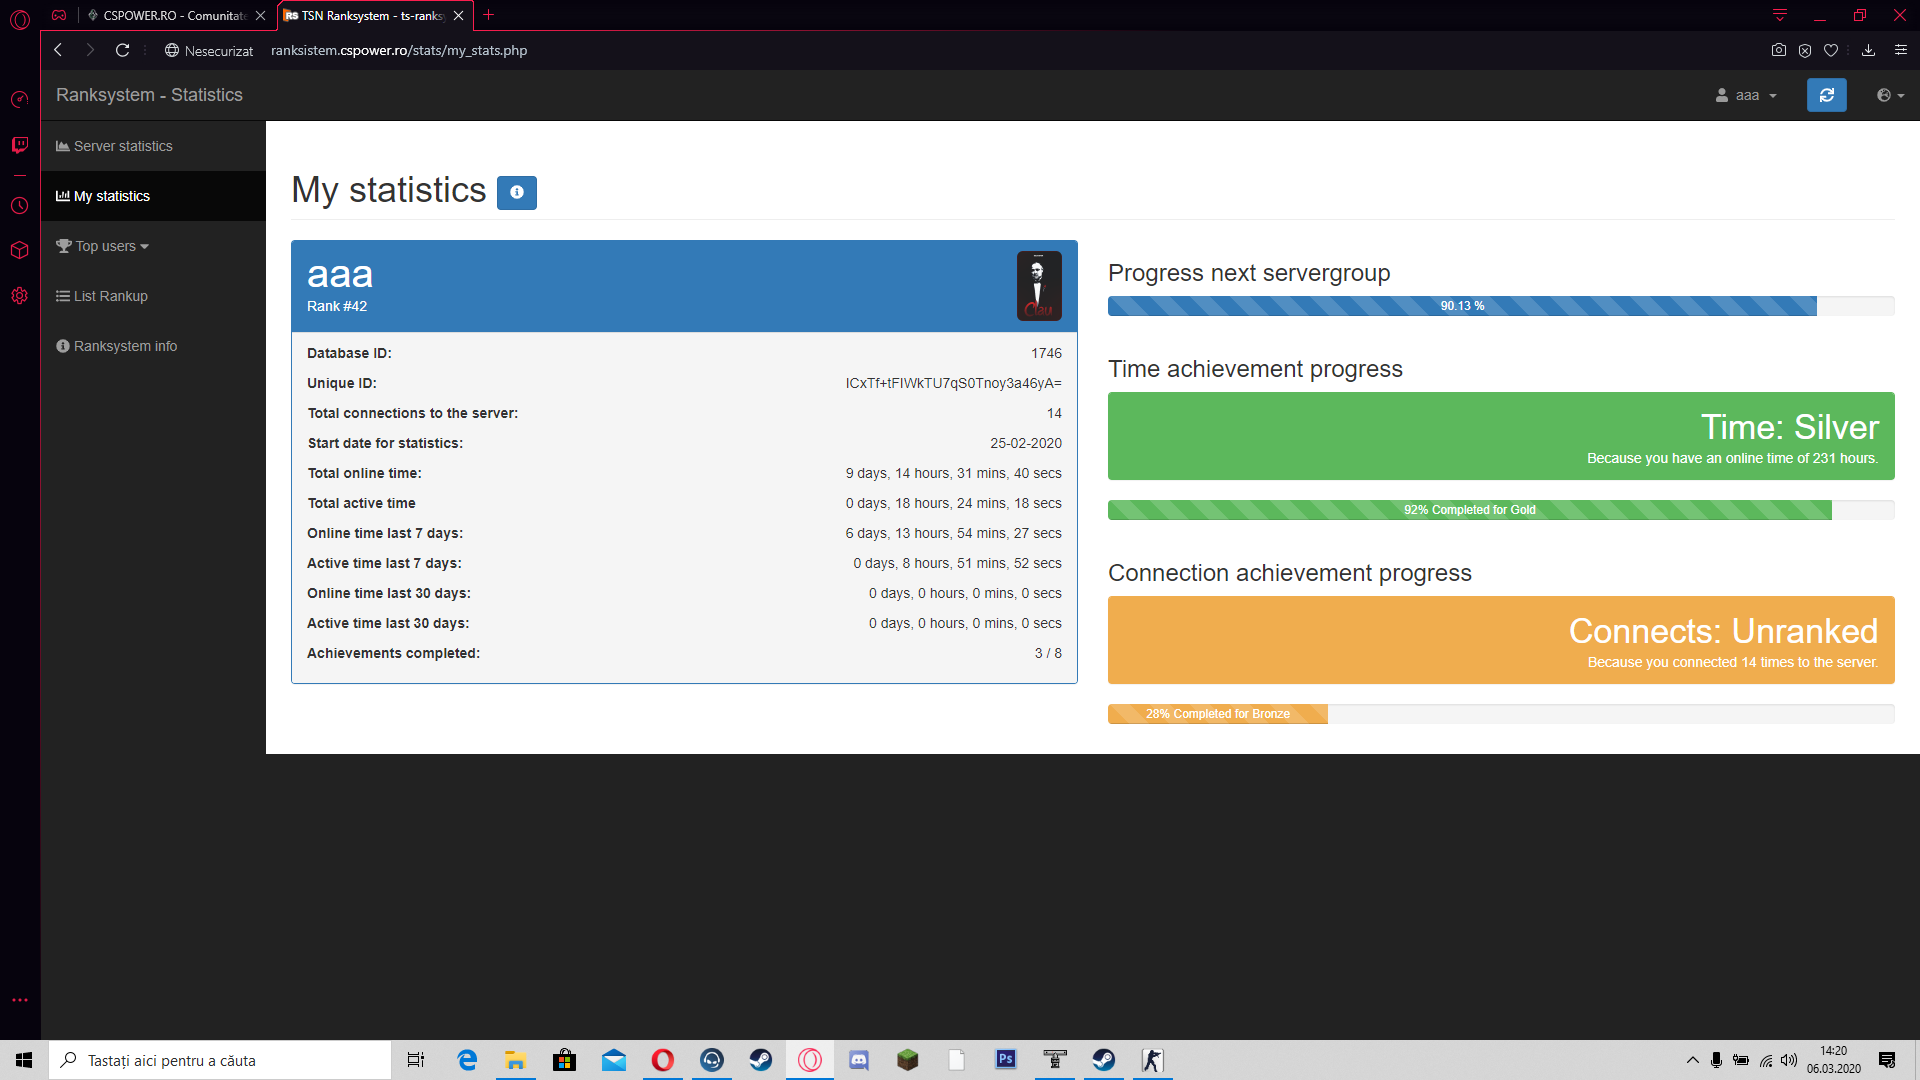Reload the current page
The image size is (1920, 1080).
[122, 50]
